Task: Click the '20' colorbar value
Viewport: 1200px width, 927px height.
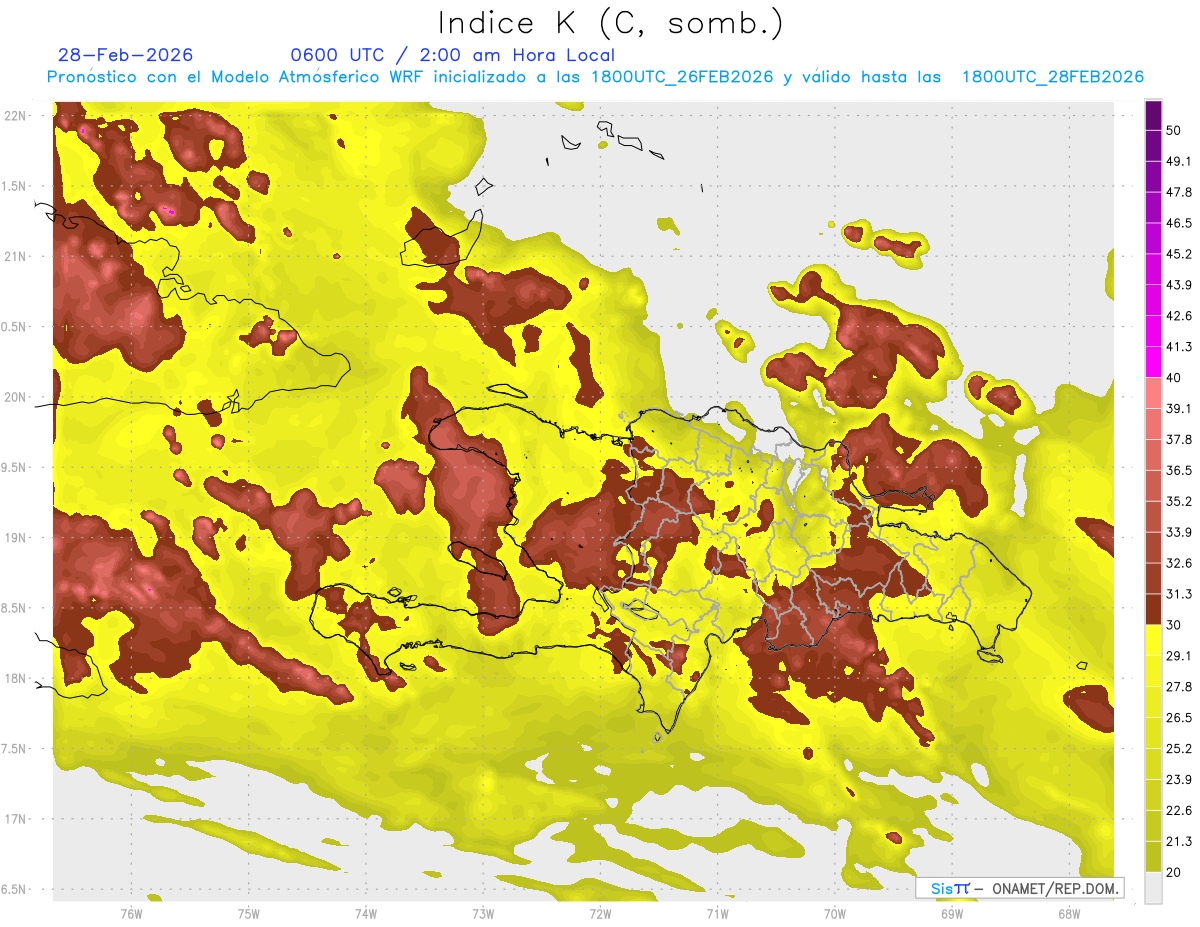Action: (1174, 873)
